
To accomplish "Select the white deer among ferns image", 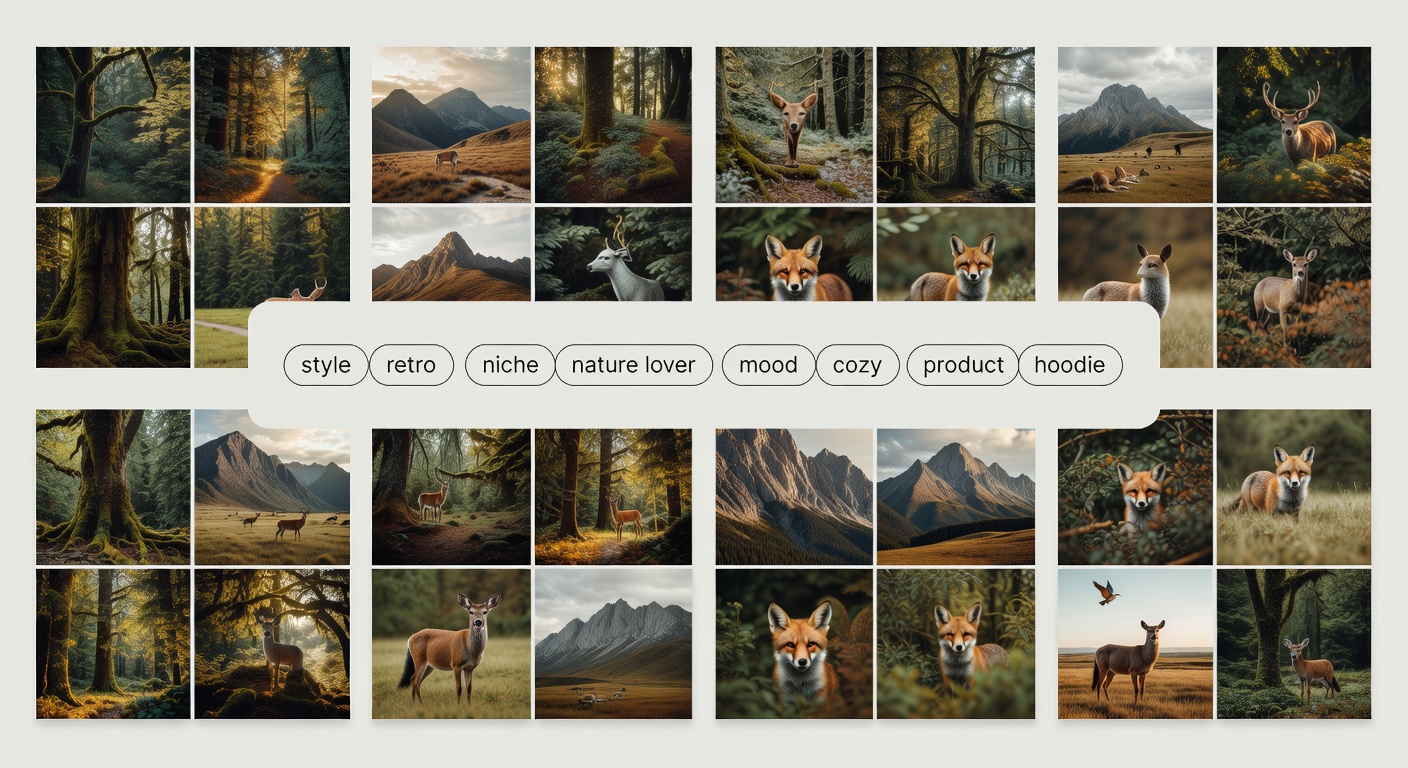I will (613, 254).
